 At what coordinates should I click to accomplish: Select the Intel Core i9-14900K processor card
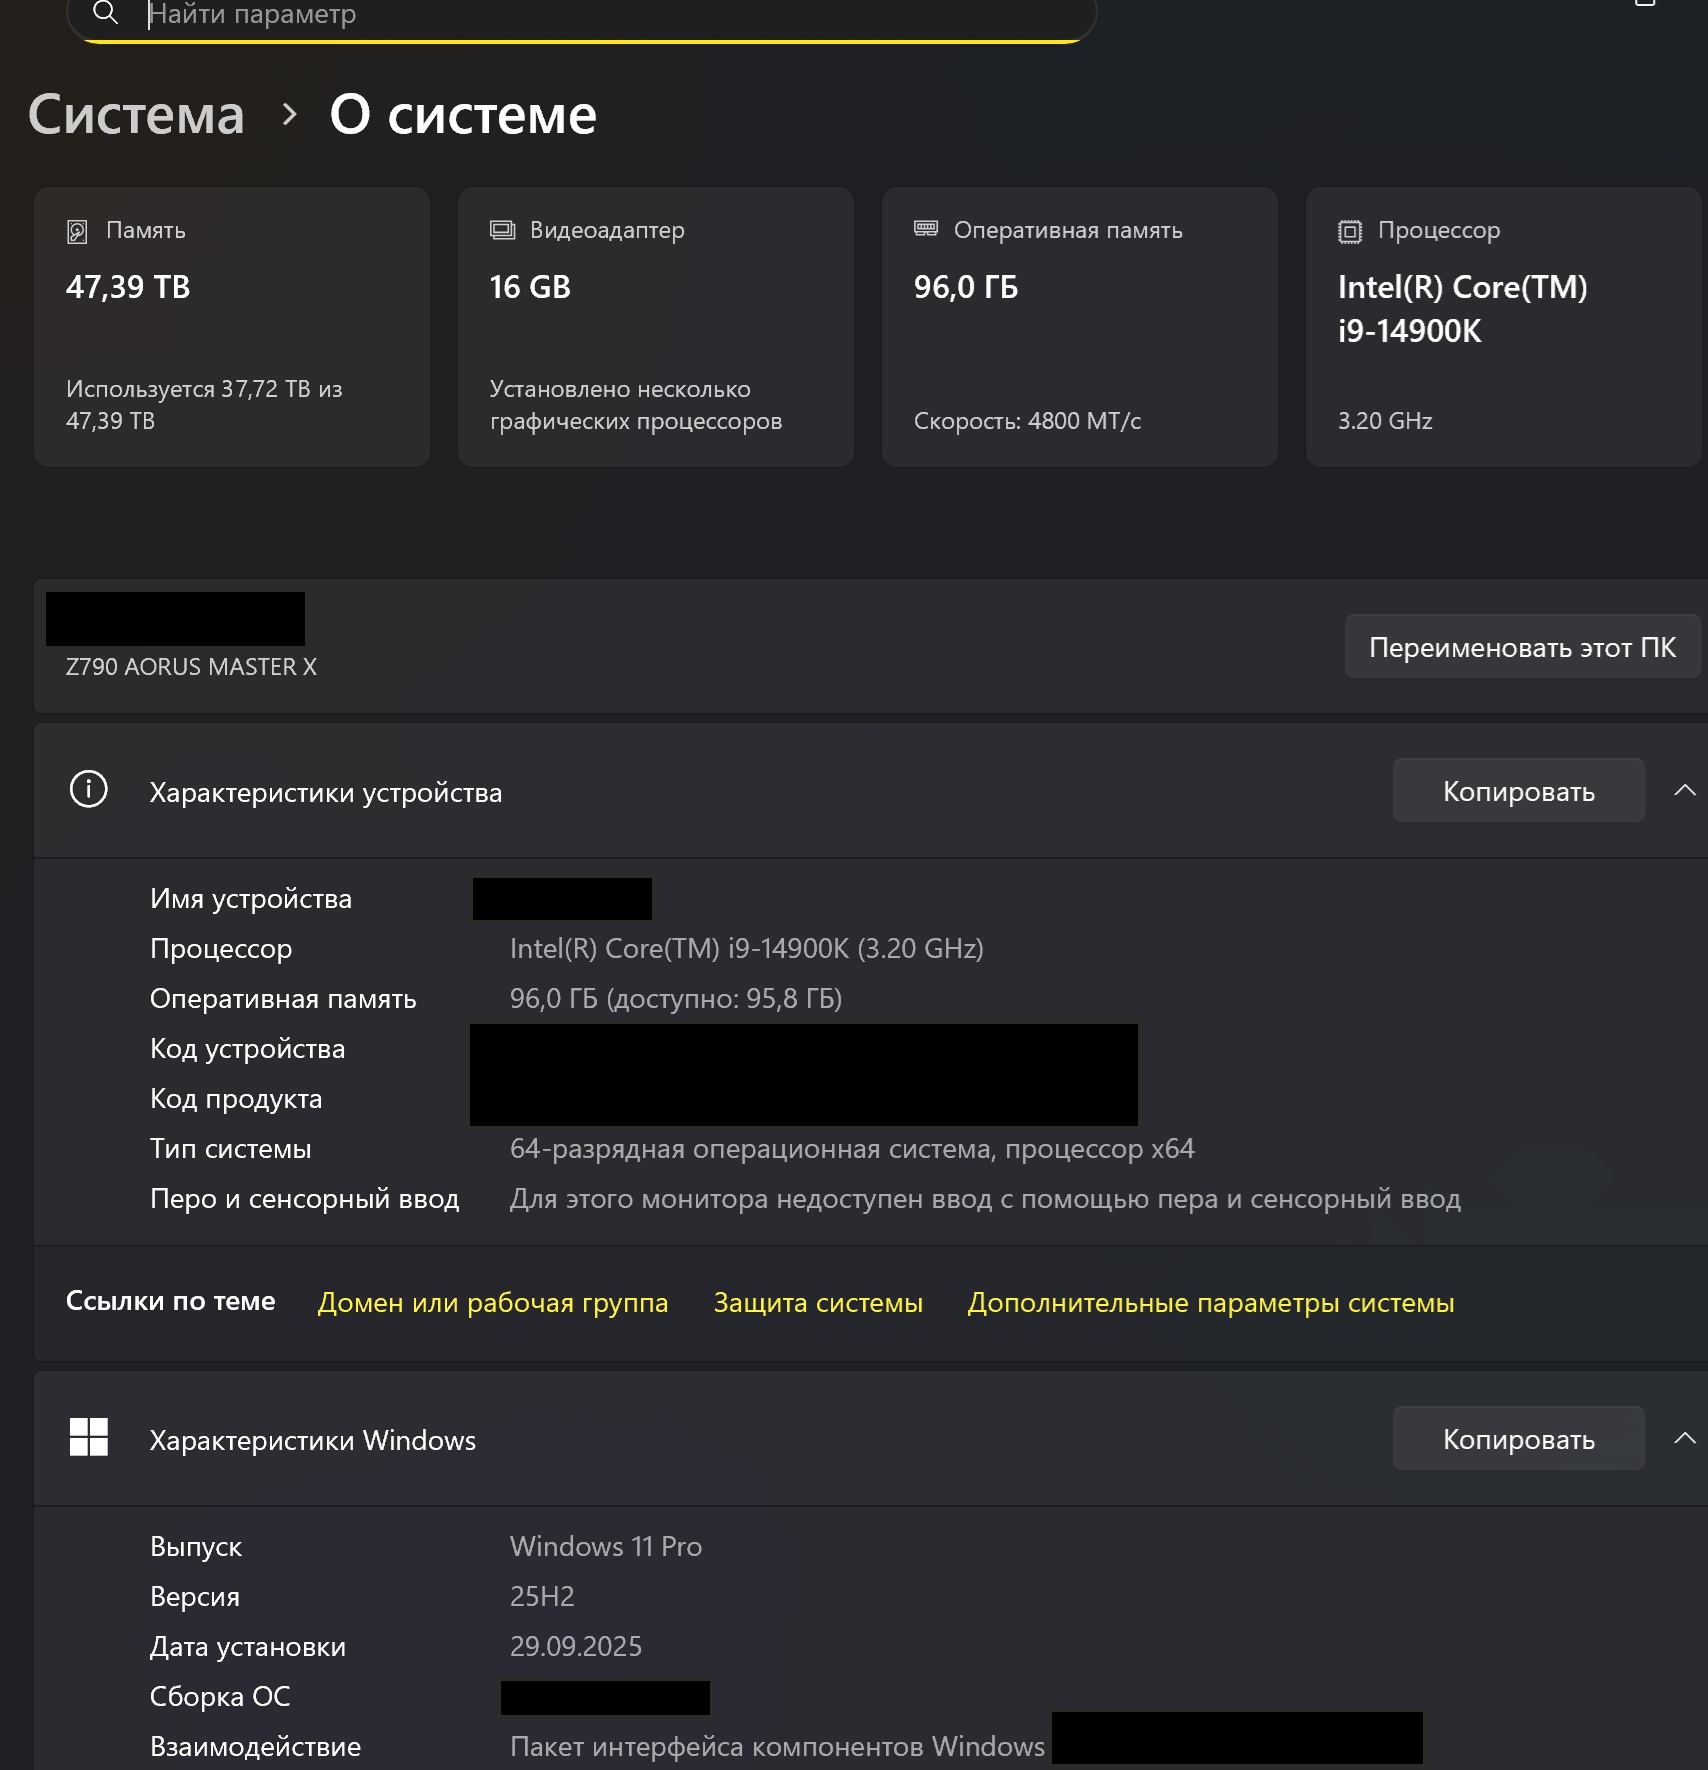pos(1503,326)
